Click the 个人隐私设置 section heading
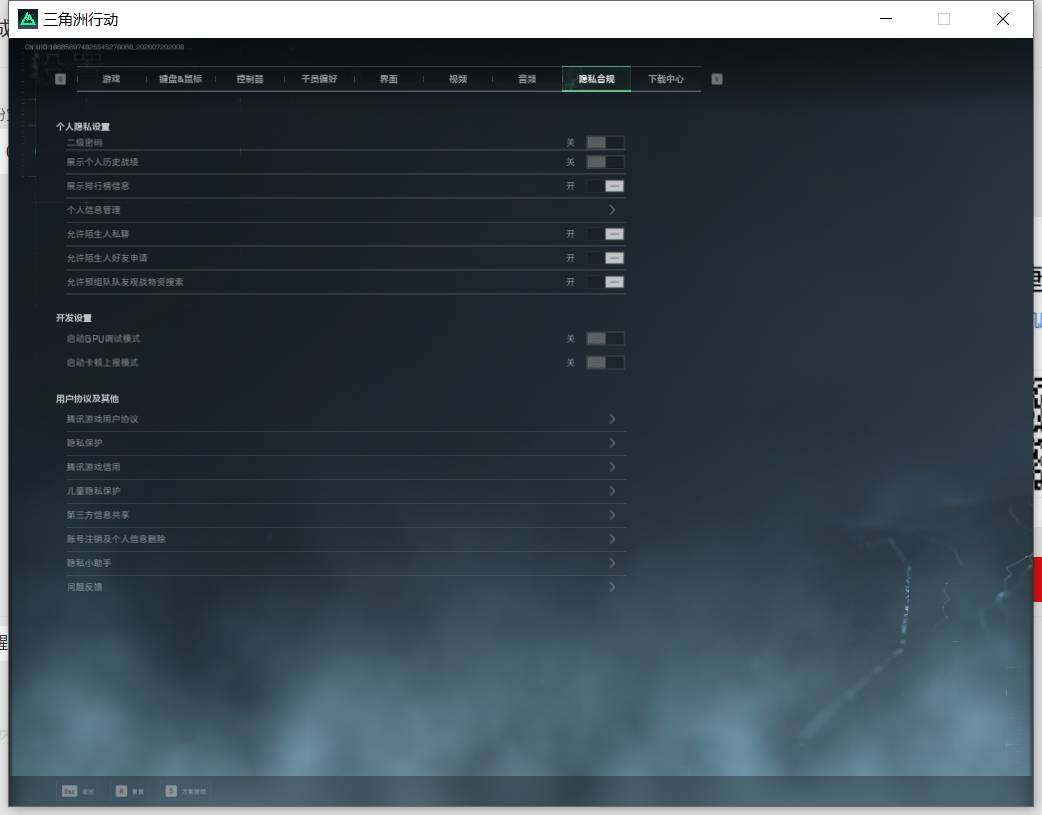This screenshot has width=1042, height=815. click(x=83, y=126)
